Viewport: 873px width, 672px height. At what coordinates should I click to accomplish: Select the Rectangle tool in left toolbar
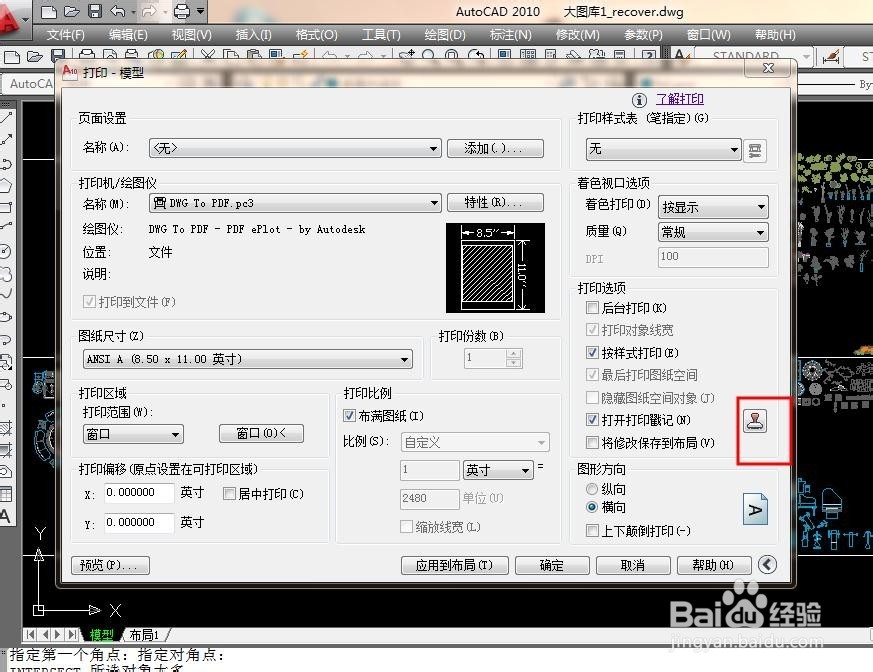[x=6, y=207]
